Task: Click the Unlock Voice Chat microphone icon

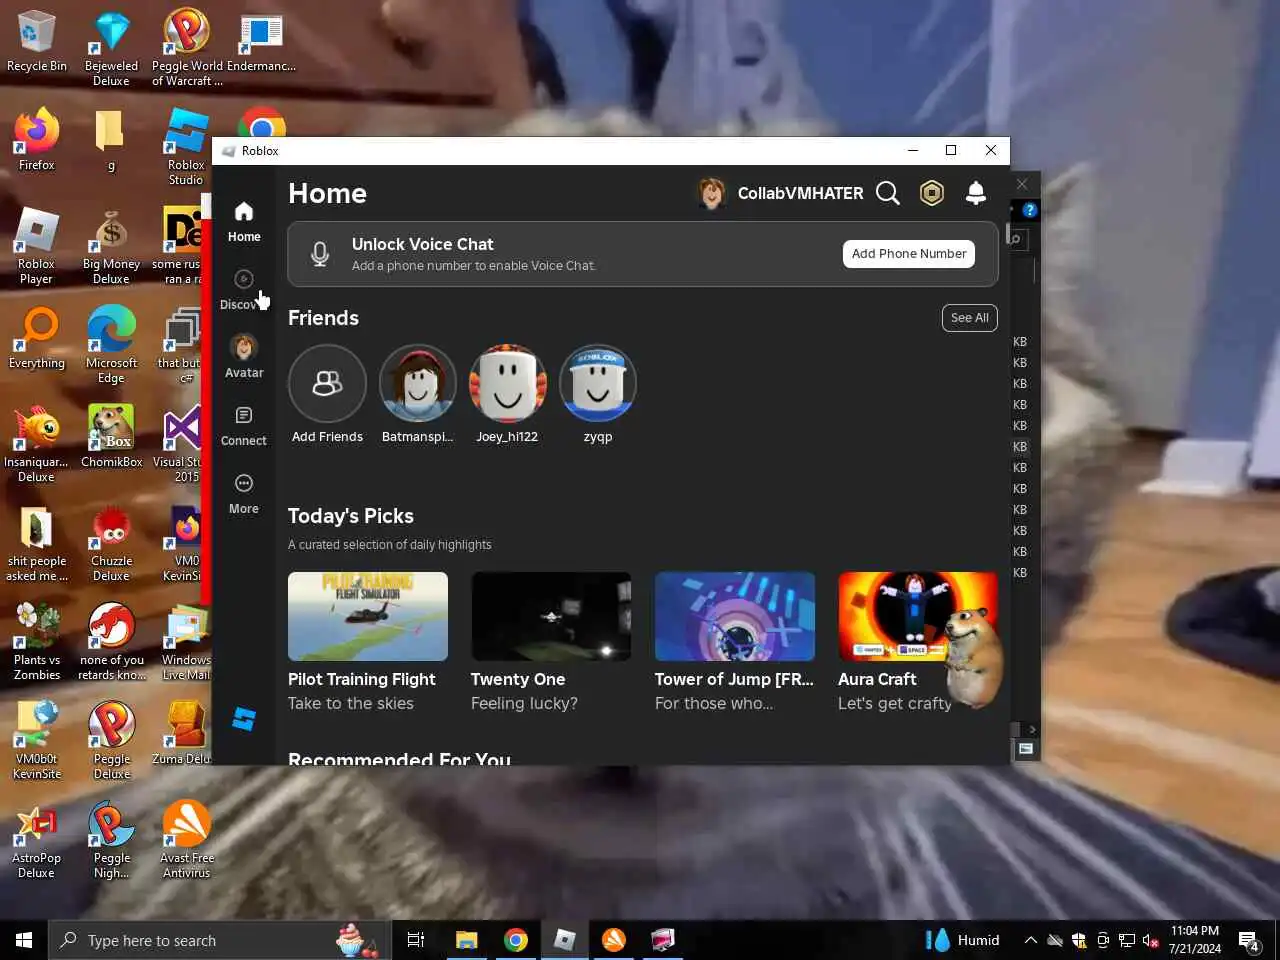Action: click(320, 254)
